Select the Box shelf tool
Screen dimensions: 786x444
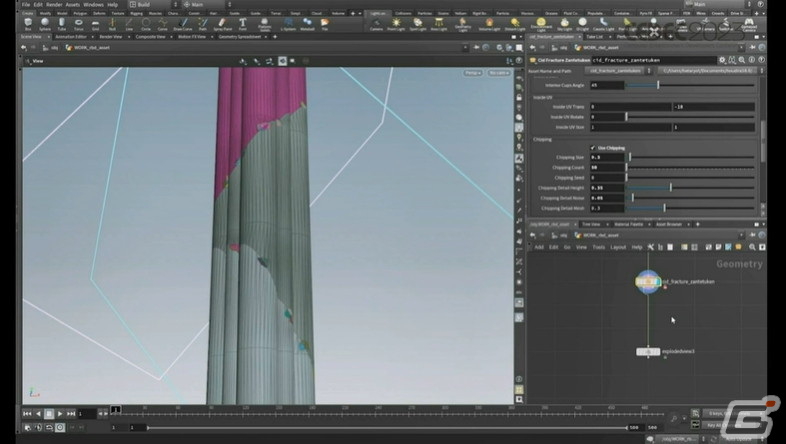(28, 24)
